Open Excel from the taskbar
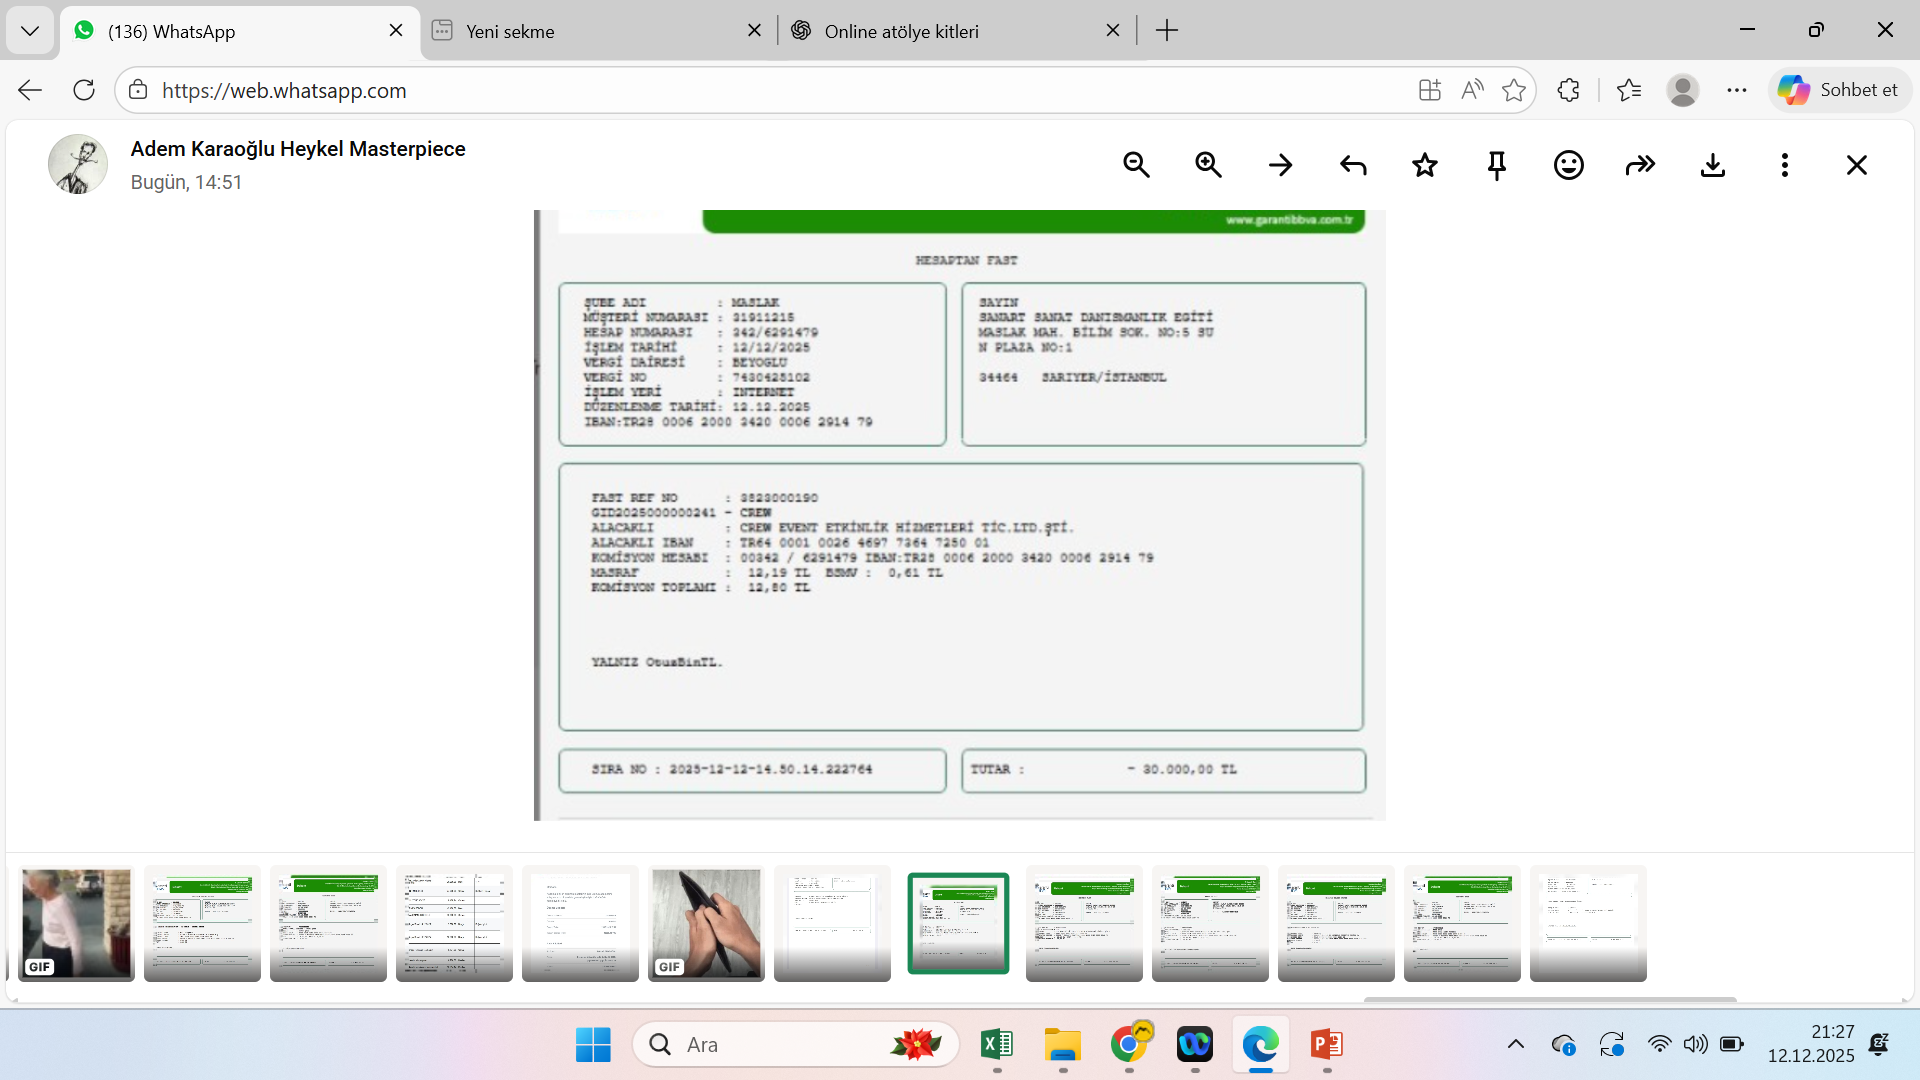This screenshot has height=1080, width=1920. [997, 1045]
